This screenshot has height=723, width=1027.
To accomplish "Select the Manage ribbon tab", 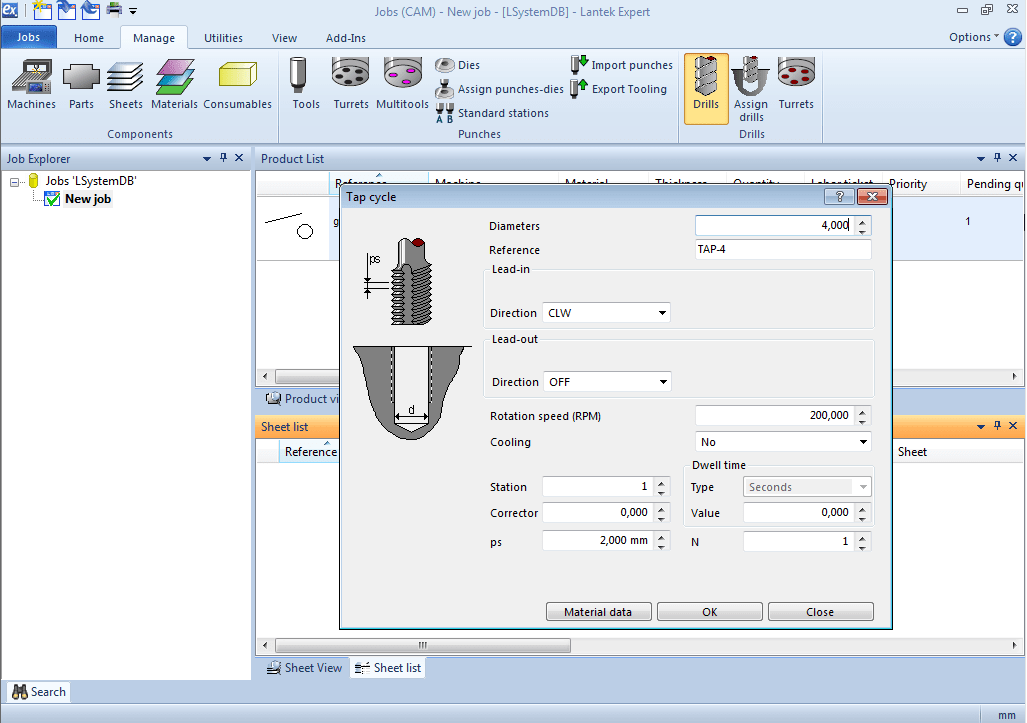I will click(x=154, y=38).
